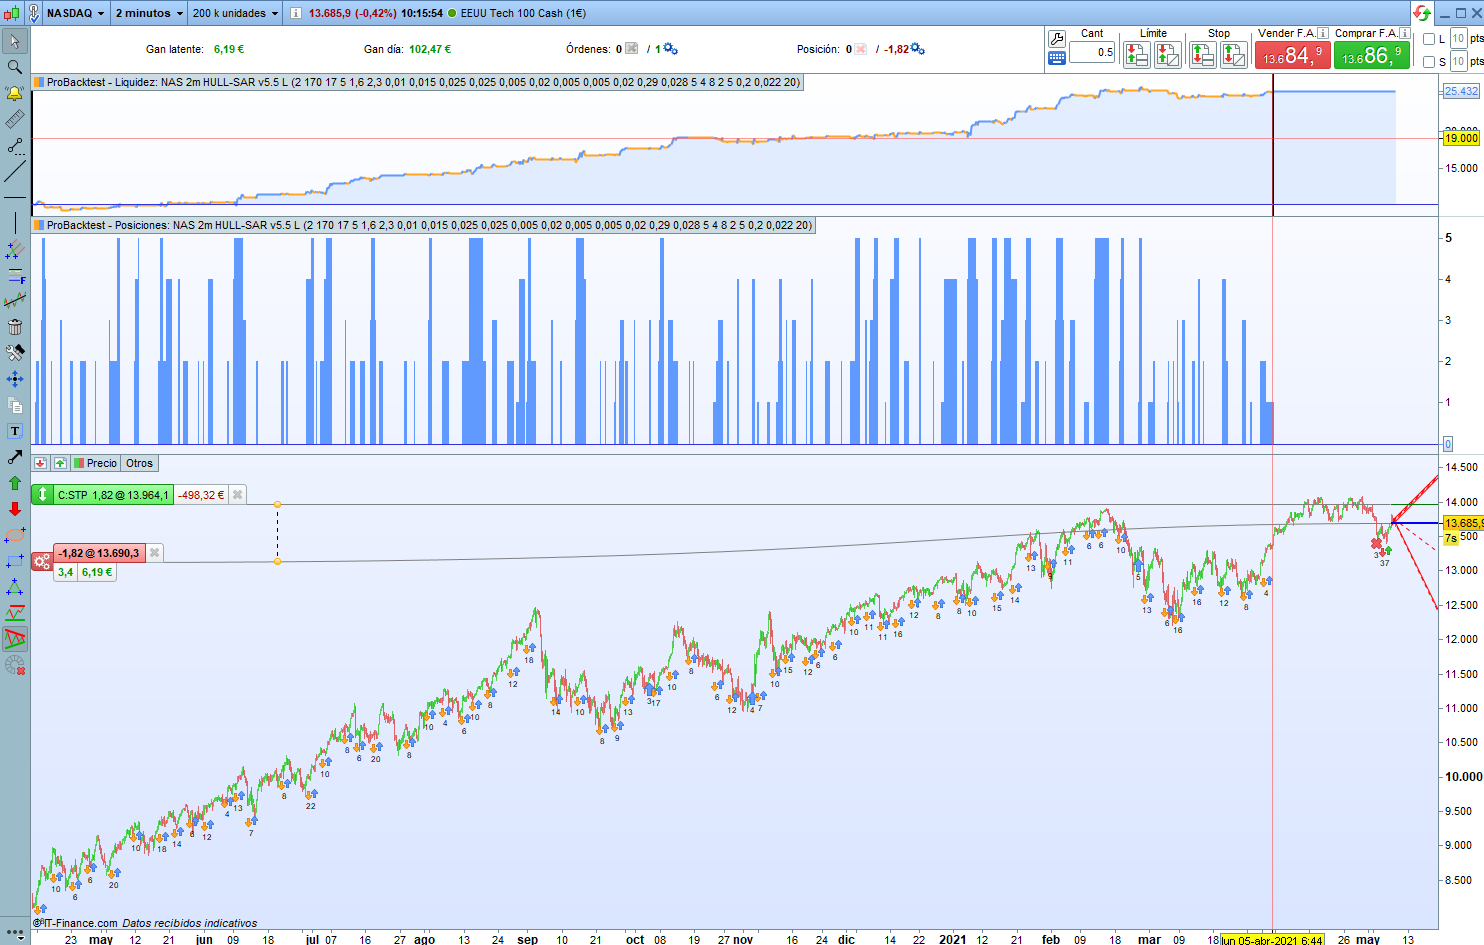Enable the L limit points checkbox
The width and height of the screenshot is (1484, 945).
click(1429, 39)
